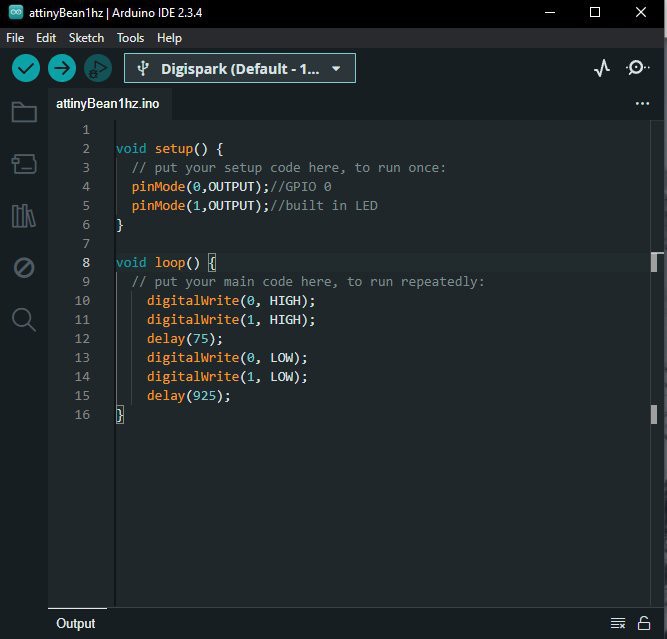
Task: Click 'digitalWrite(0, HIGH);' line
Action: pyautogui.click(x=231, y=301)
